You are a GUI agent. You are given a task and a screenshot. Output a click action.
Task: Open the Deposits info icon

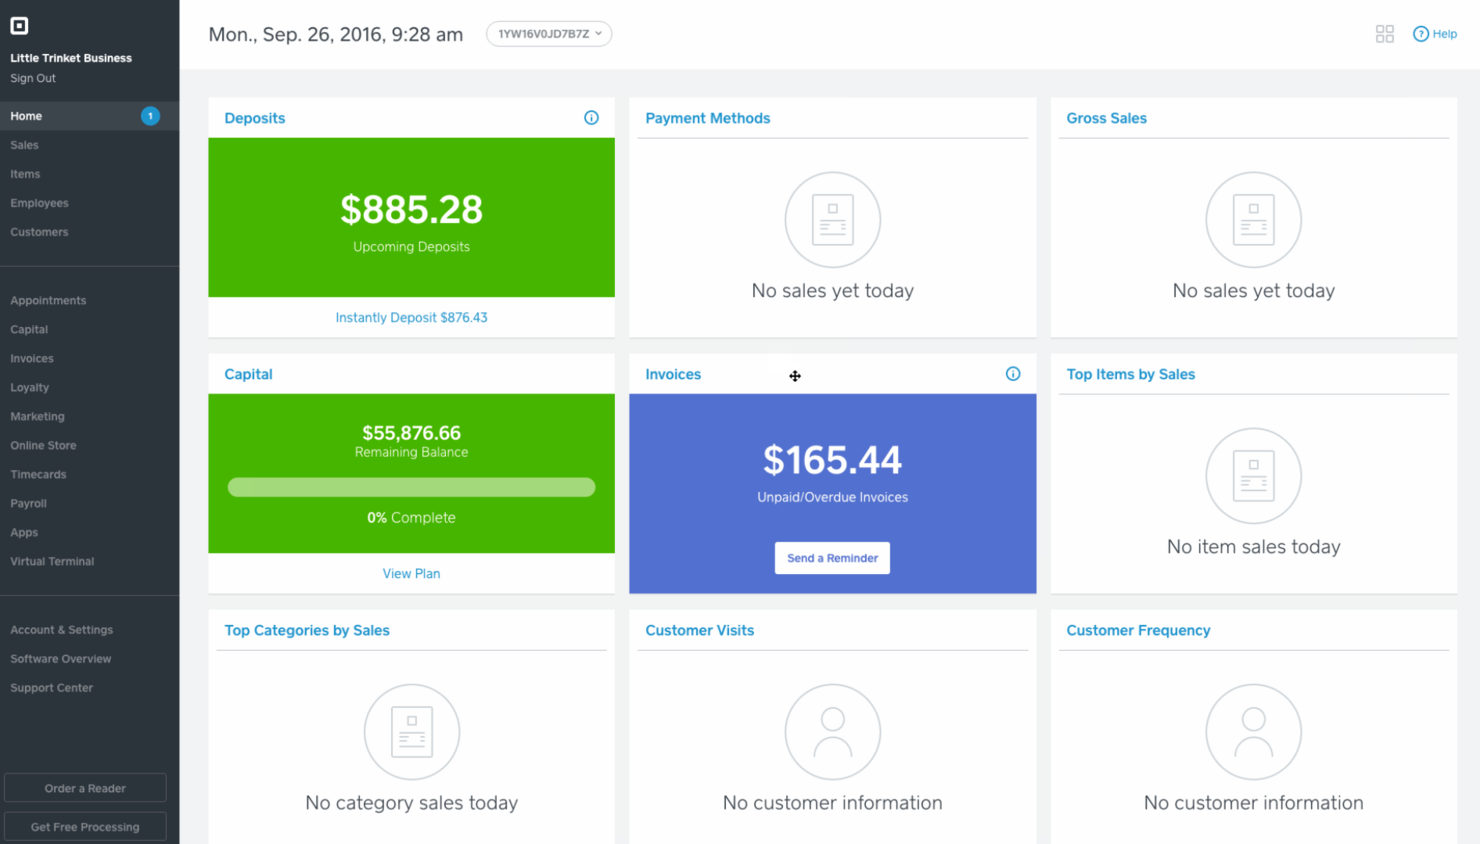pyautogui.click(x=591, y=117)
